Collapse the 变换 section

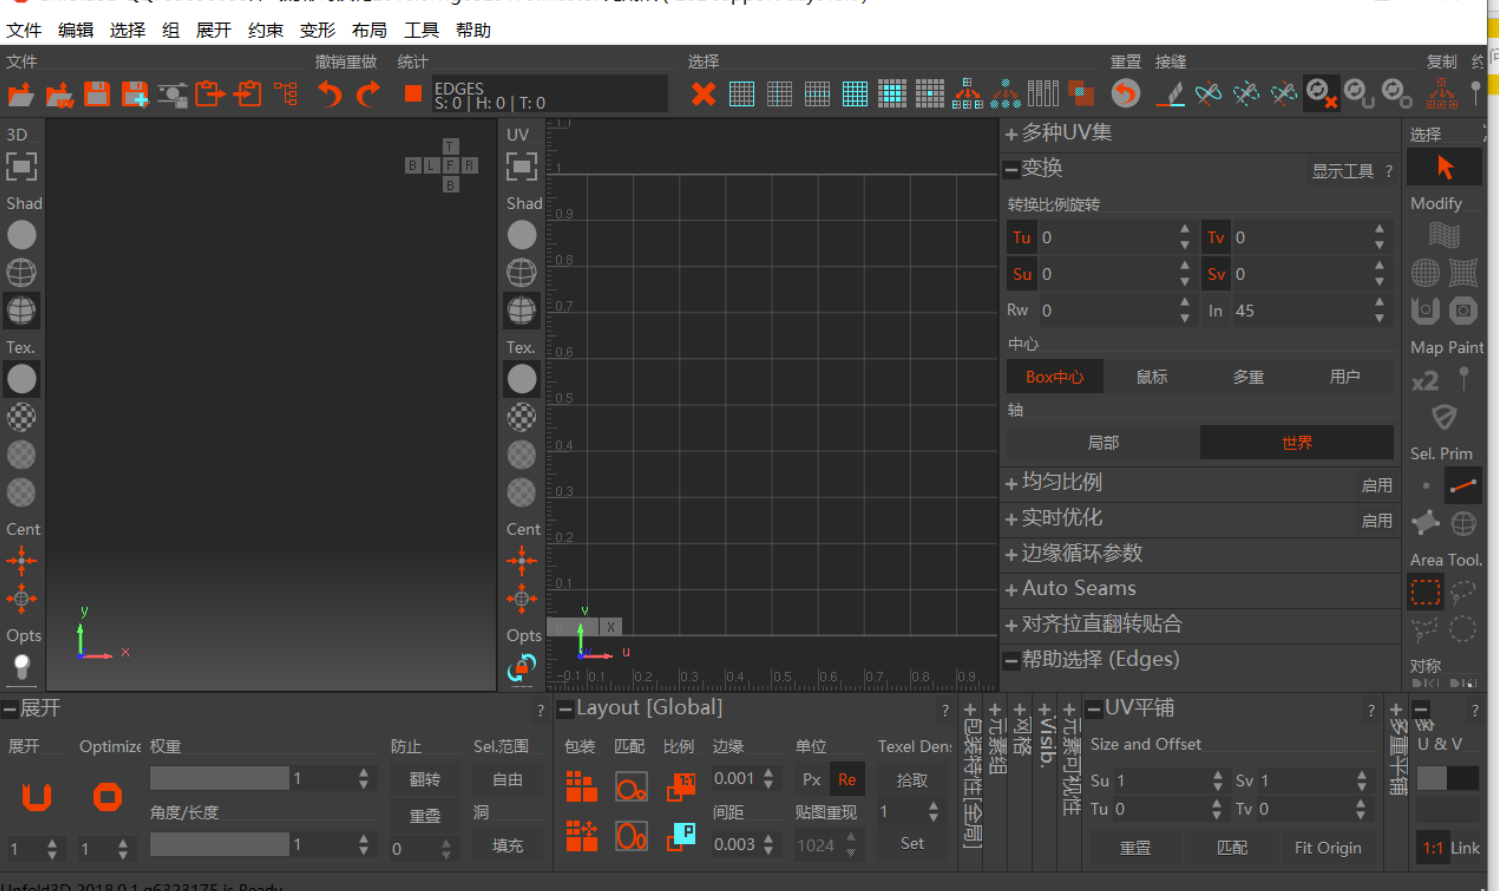[x=1011, y=169]
